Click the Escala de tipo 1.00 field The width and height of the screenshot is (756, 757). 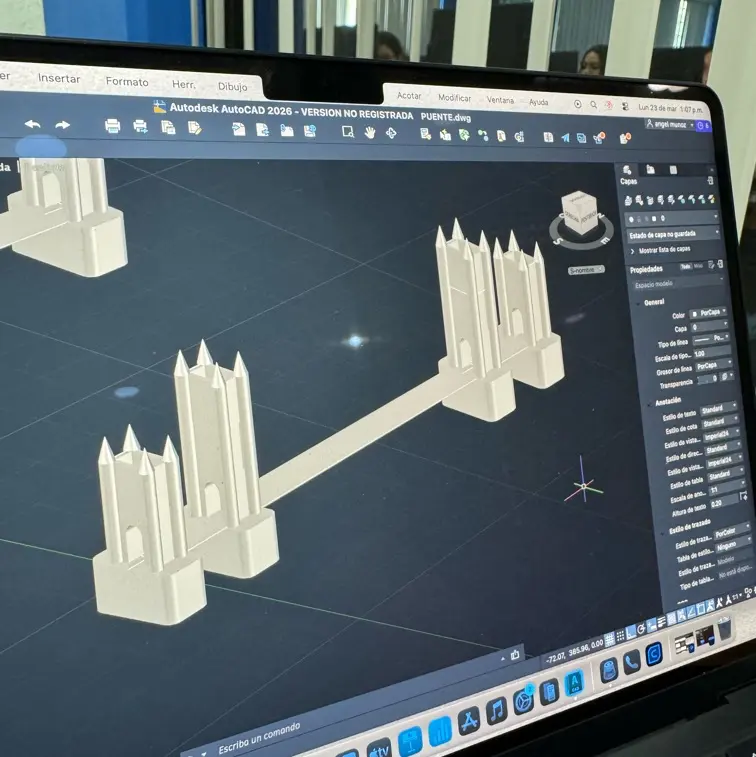[x=712, y=353]
